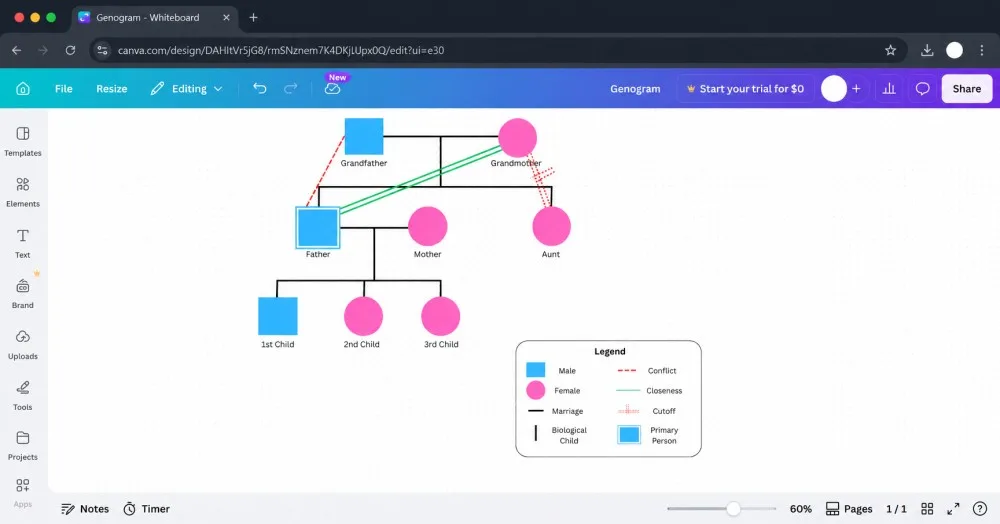
Task: Open the Notes panel
Action: (85, 509)
